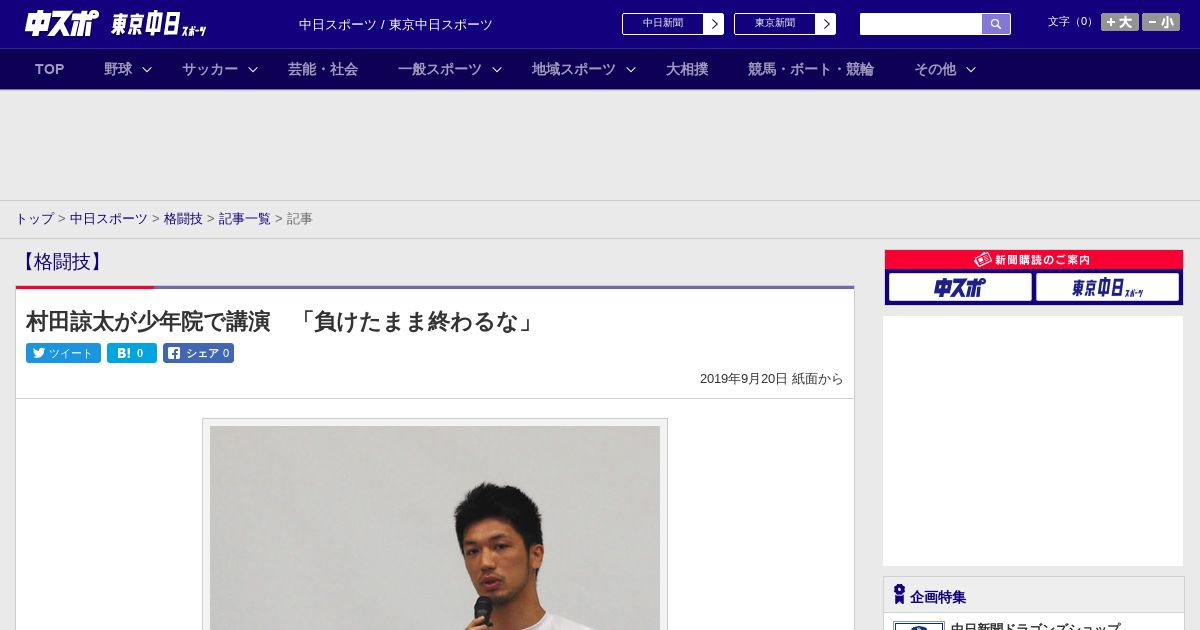Open the 野球 menu

coord(118,69)
